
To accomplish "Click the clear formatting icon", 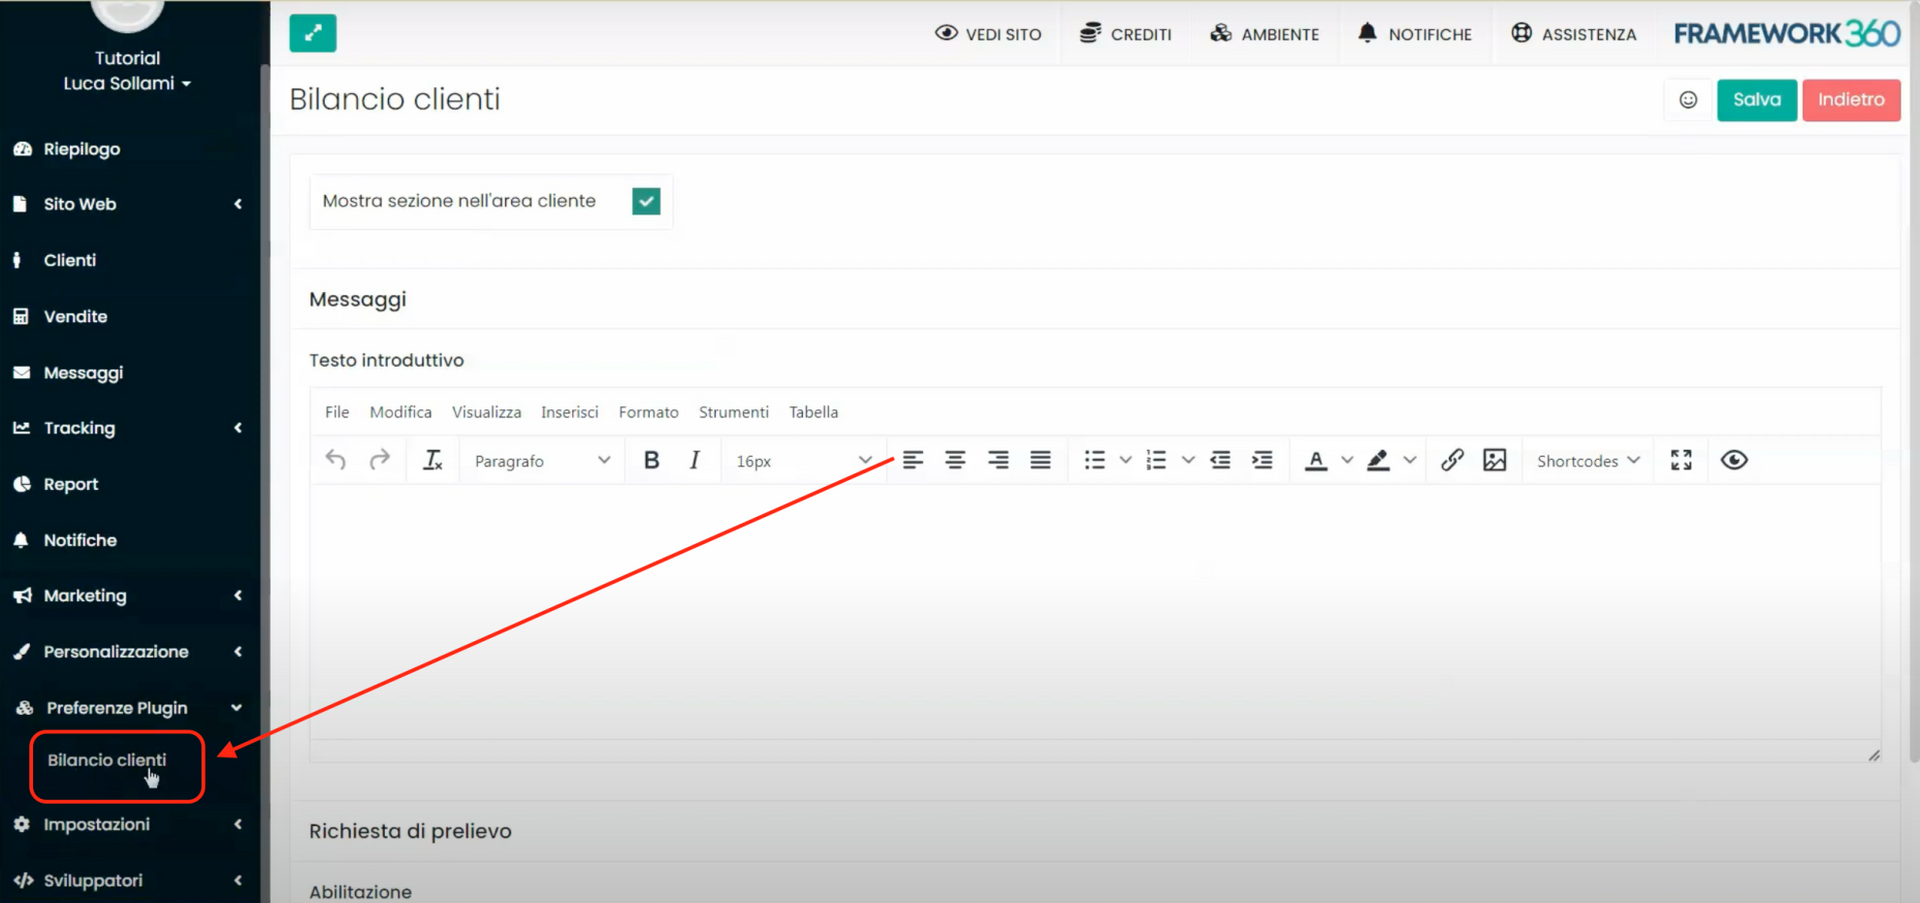I will click(x=432, y=460).
